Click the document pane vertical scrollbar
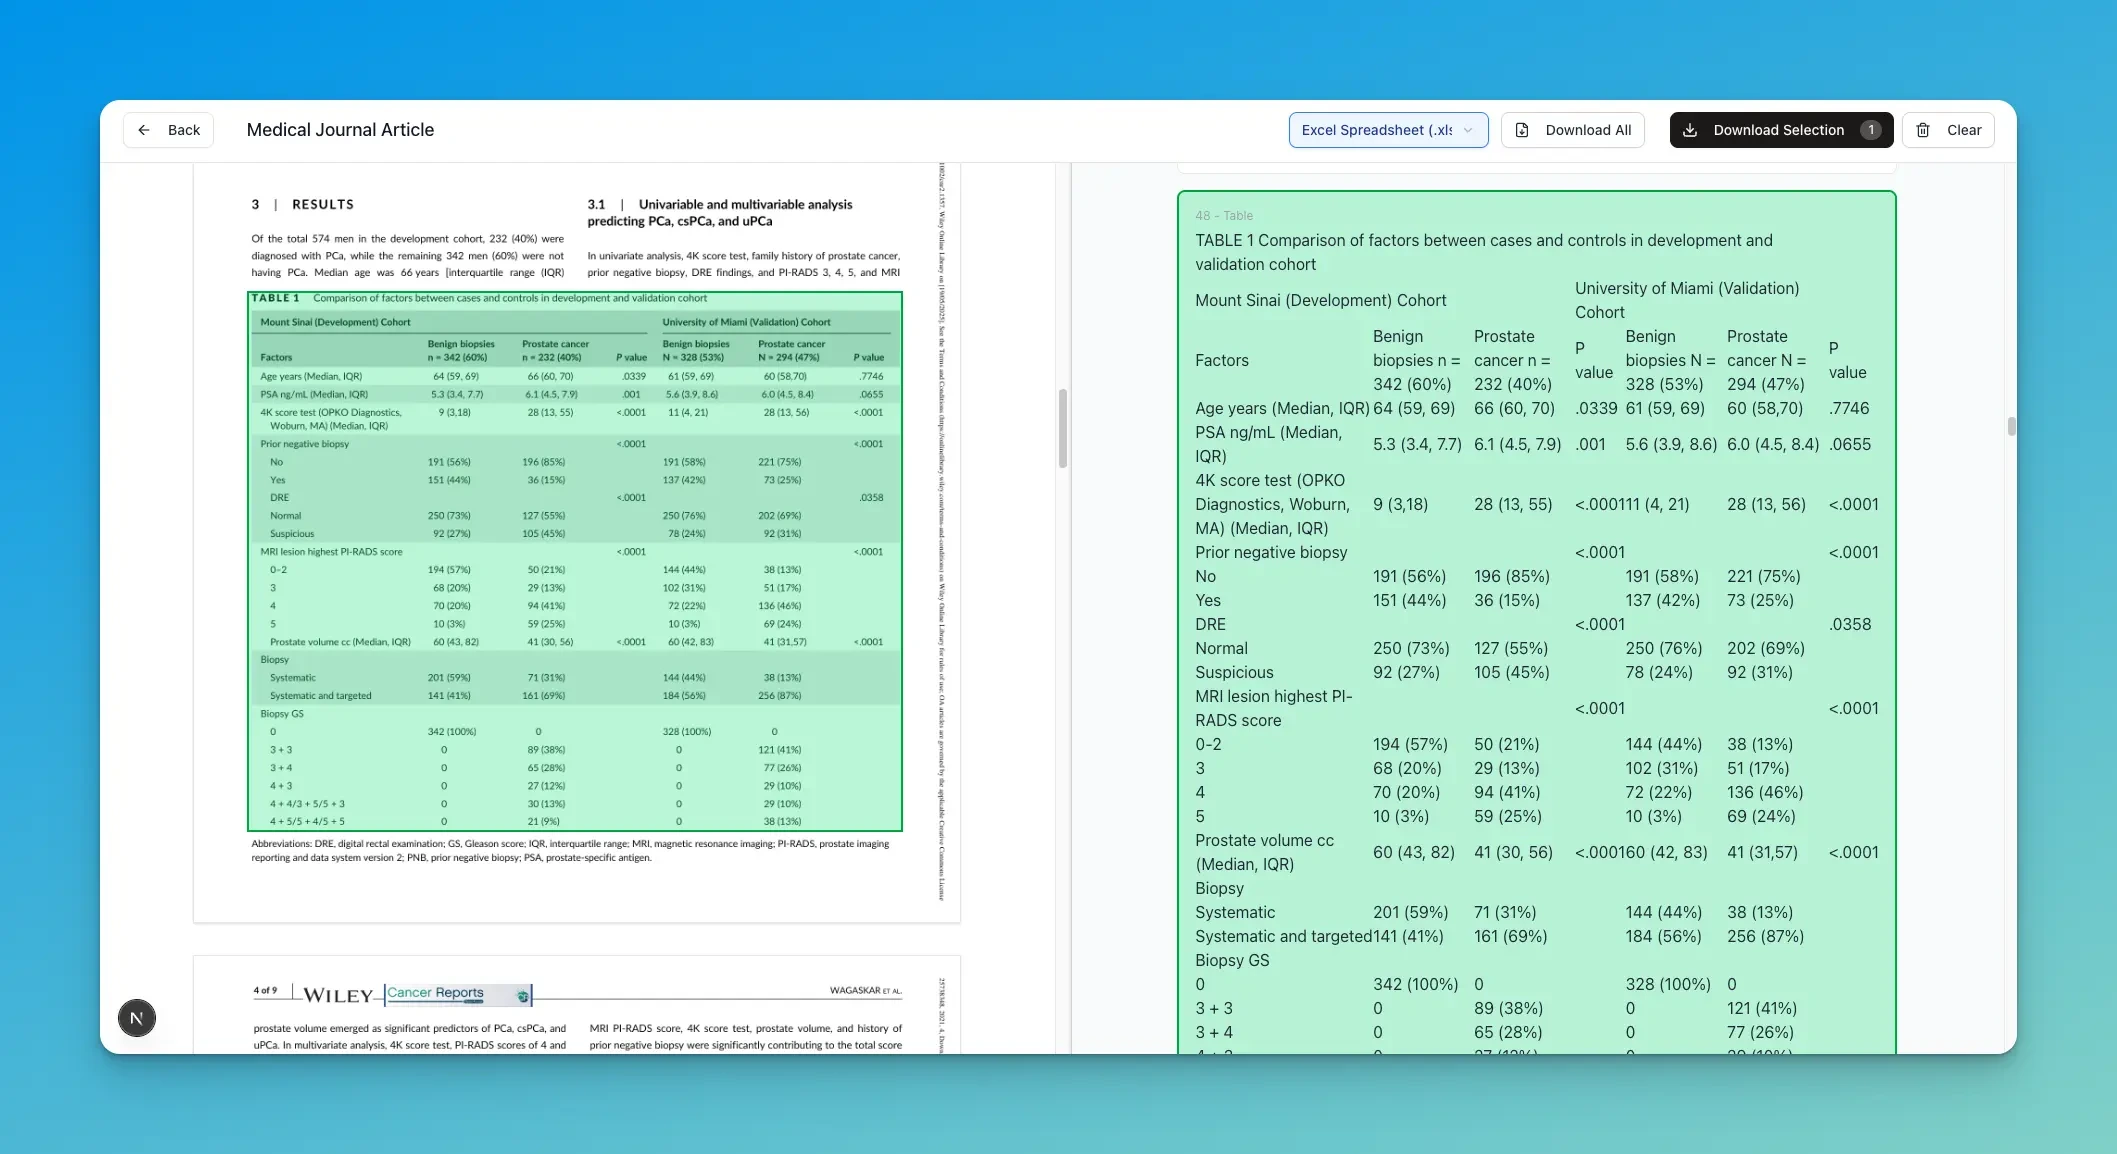The image size is (2117, 1154). (1062, 428)
